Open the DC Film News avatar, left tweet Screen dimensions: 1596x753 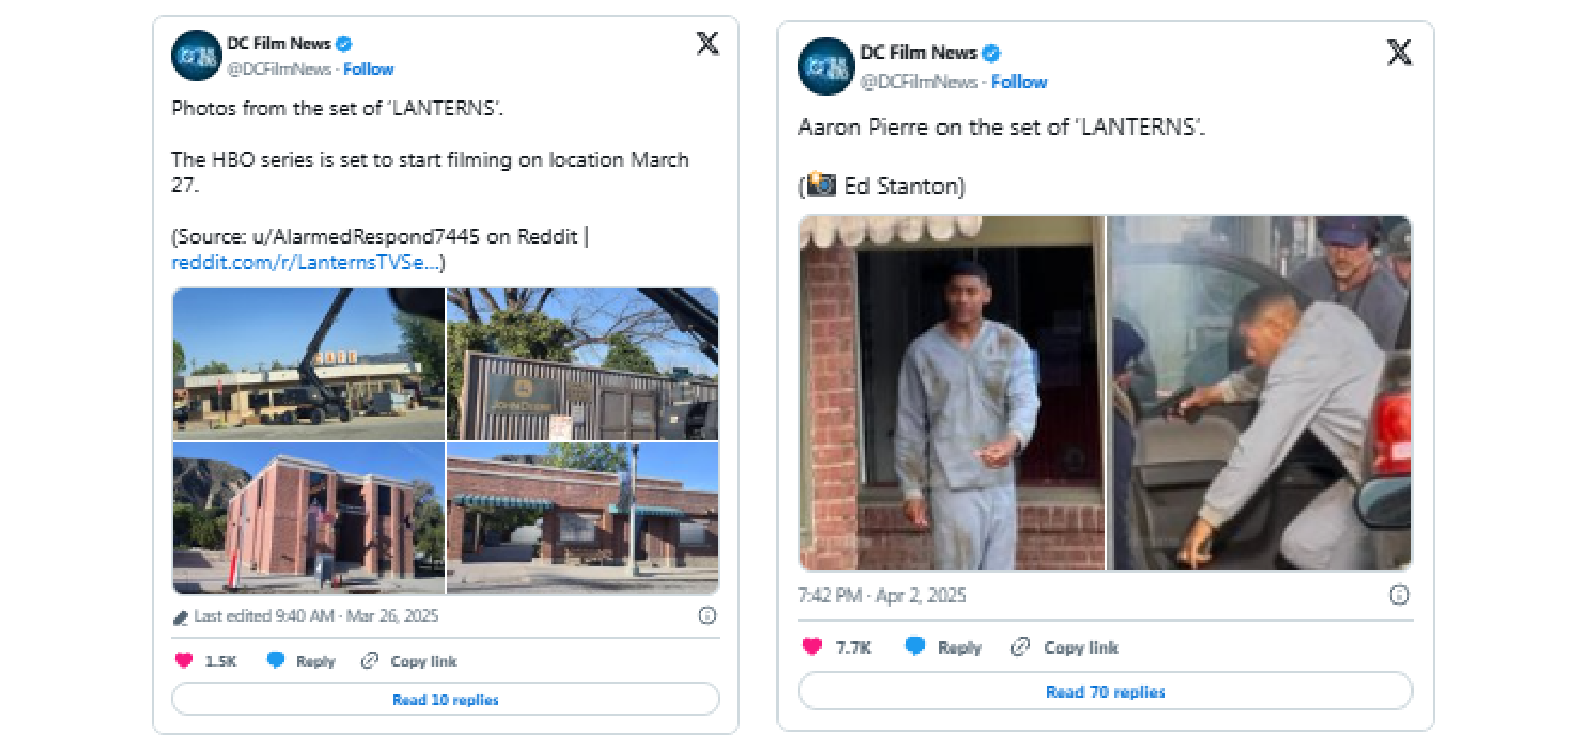pos(196,56)
